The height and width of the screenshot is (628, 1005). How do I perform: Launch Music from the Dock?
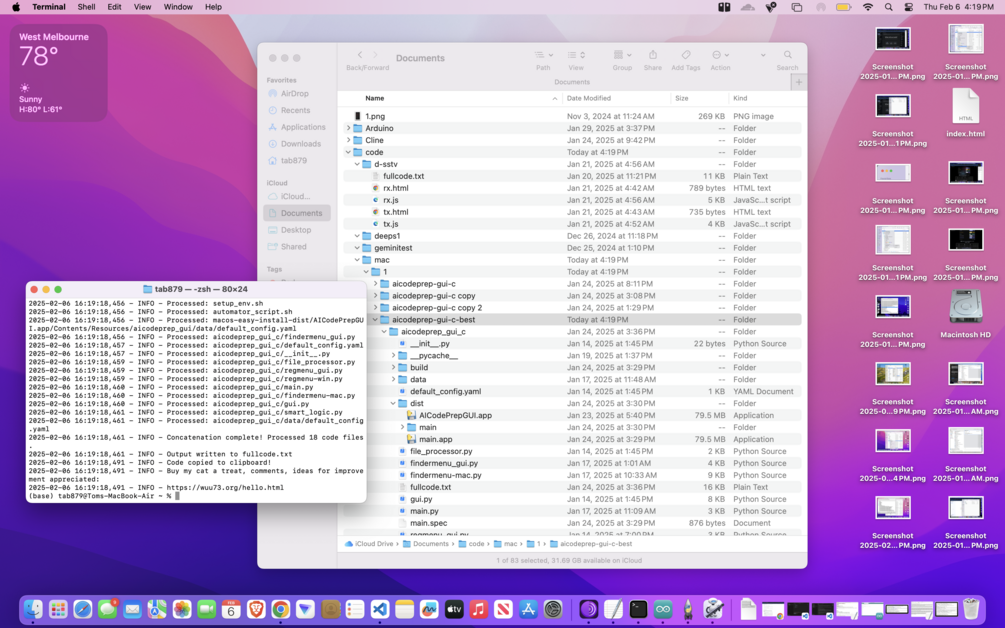point(478,609)
